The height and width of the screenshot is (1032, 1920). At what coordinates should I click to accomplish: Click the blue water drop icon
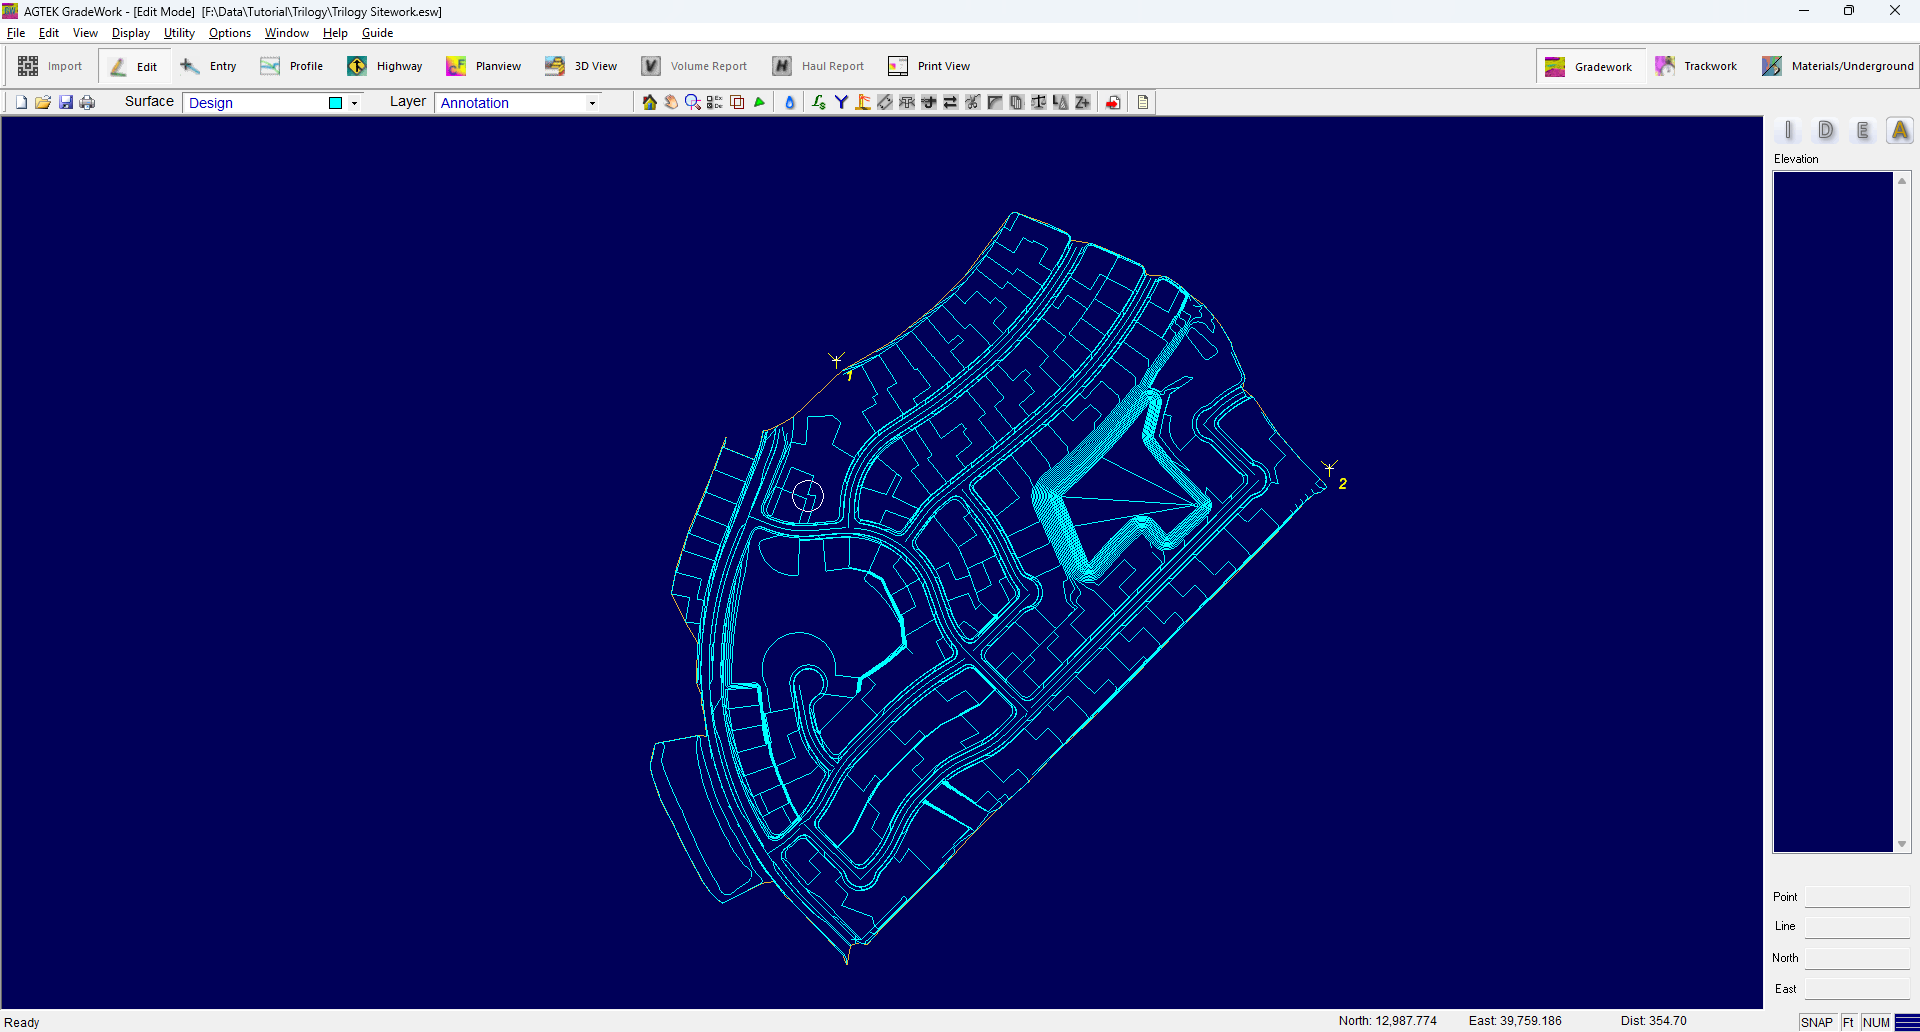click(x=790, y=102)
